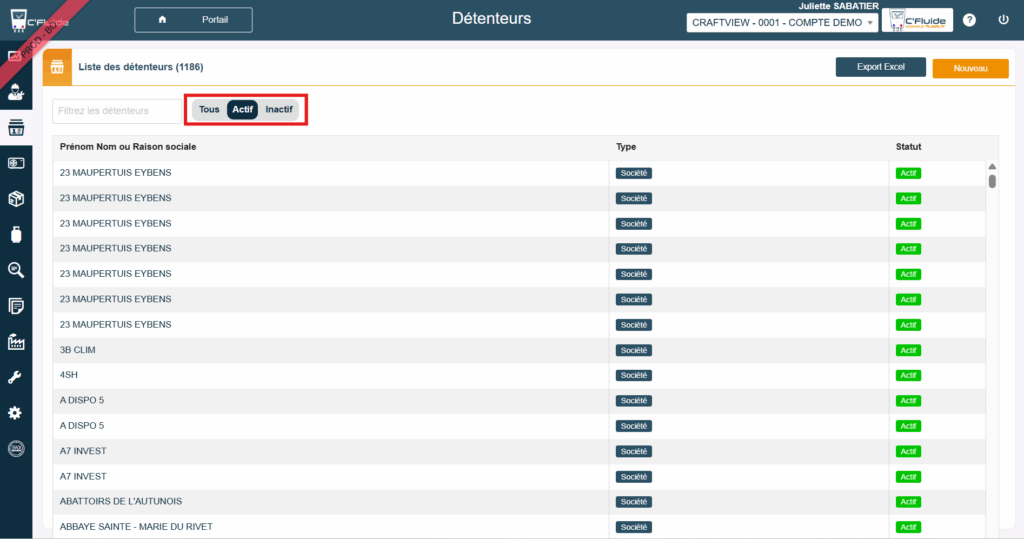Screen dimensions: 1024x539
Task: Select the 'Tous' filter option
Action: (x=209, y=110)
